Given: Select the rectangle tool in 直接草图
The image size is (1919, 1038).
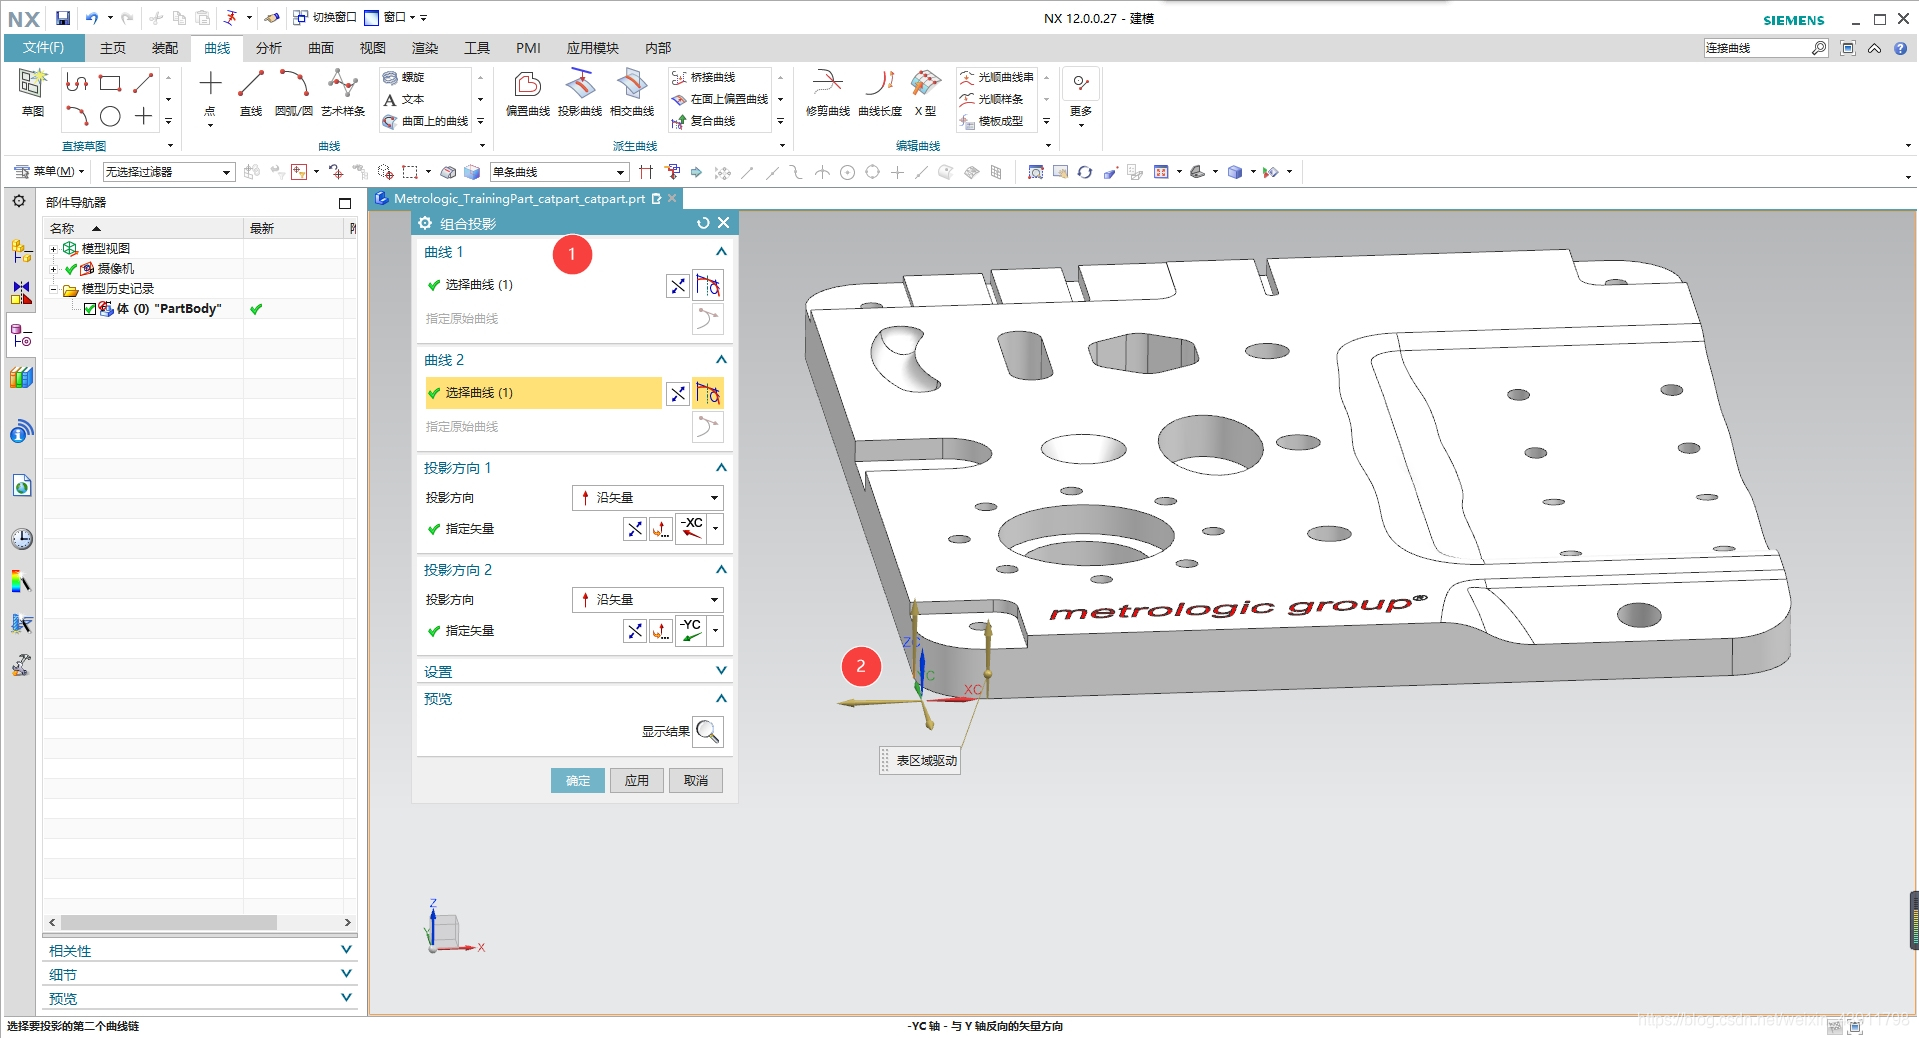Looking at the screenshot, I should (110, 83).
